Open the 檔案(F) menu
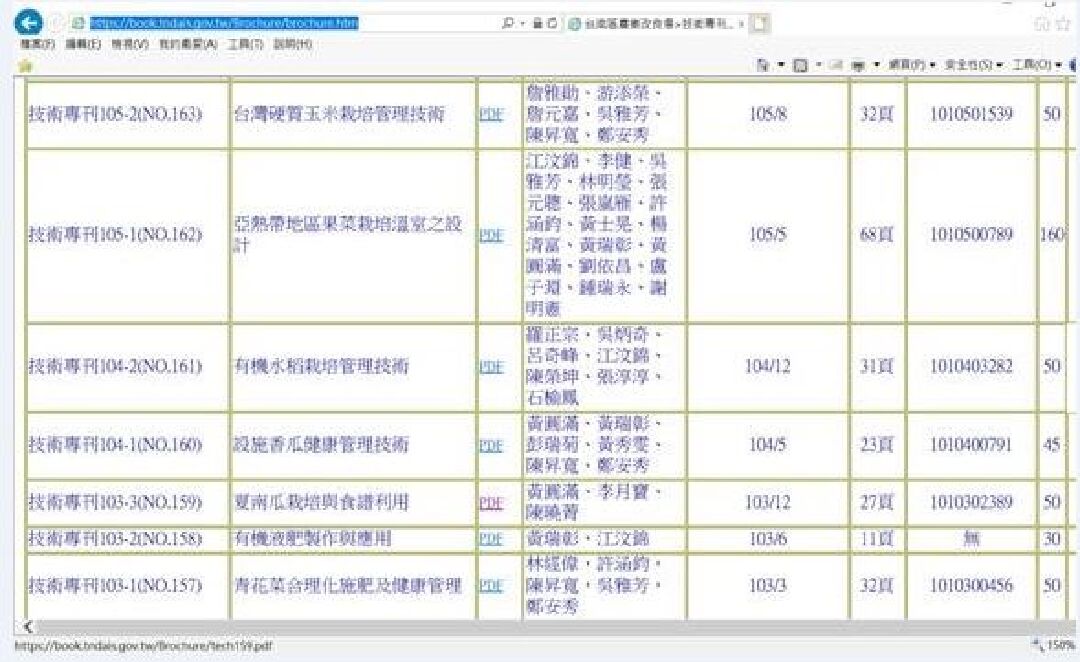Viewport: 1080px width, 662px height. [38, 45]
